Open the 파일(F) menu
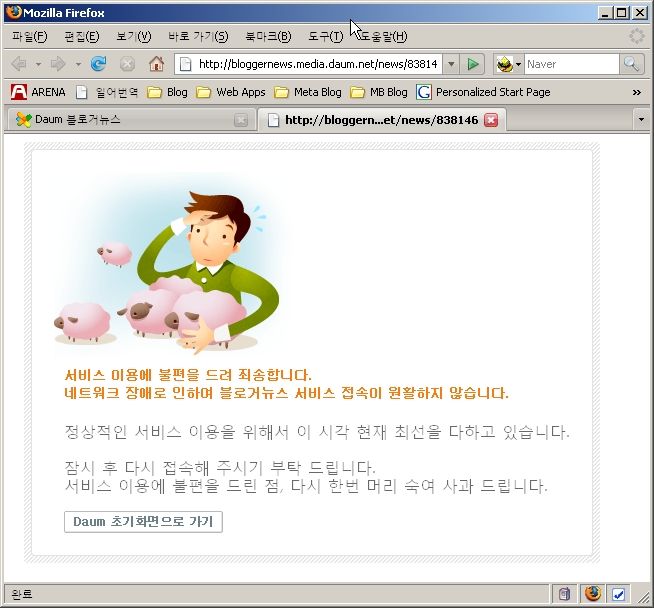The width and height of the screenshot is (654, 608). click(x=30, y=37)
